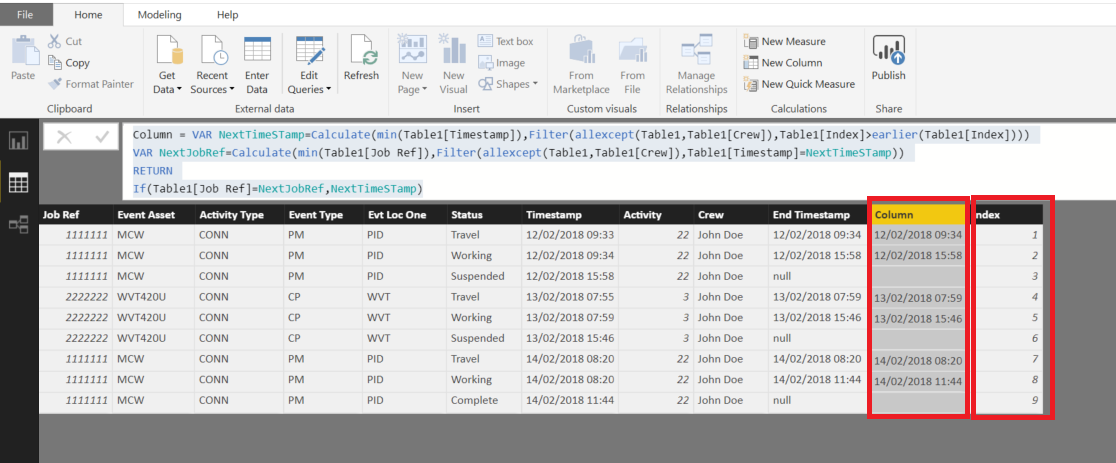Open Manage Relationships

[x=697, y=64]
